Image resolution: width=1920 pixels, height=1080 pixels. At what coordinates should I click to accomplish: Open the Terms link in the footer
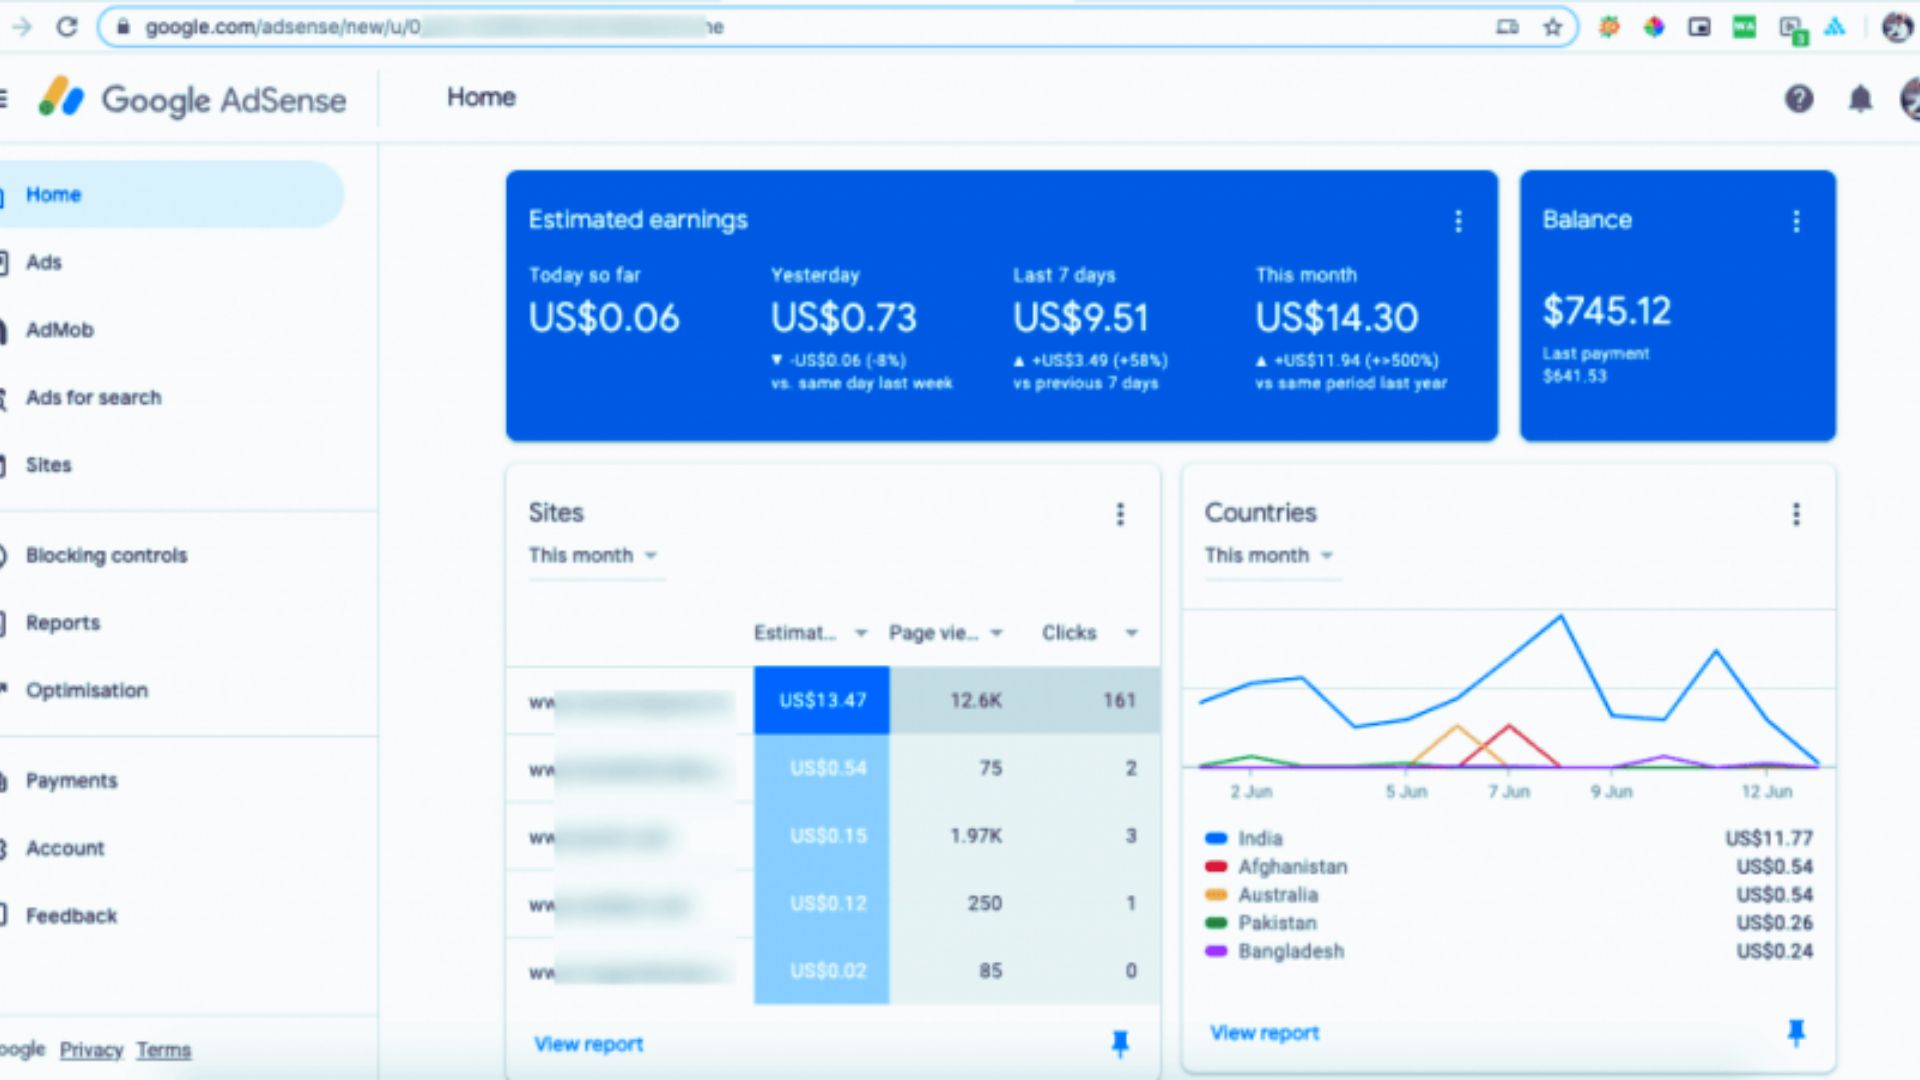(164, 1050)
